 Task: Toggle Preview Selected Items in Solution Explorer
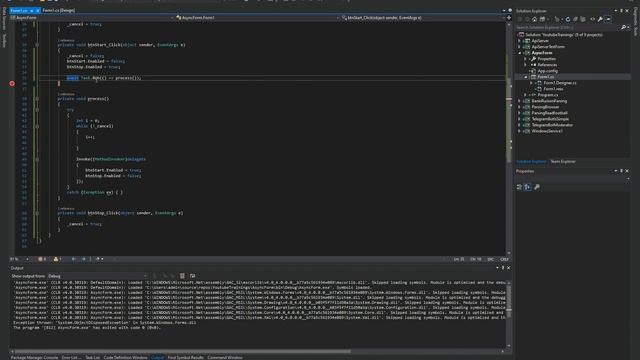(608, 19)
